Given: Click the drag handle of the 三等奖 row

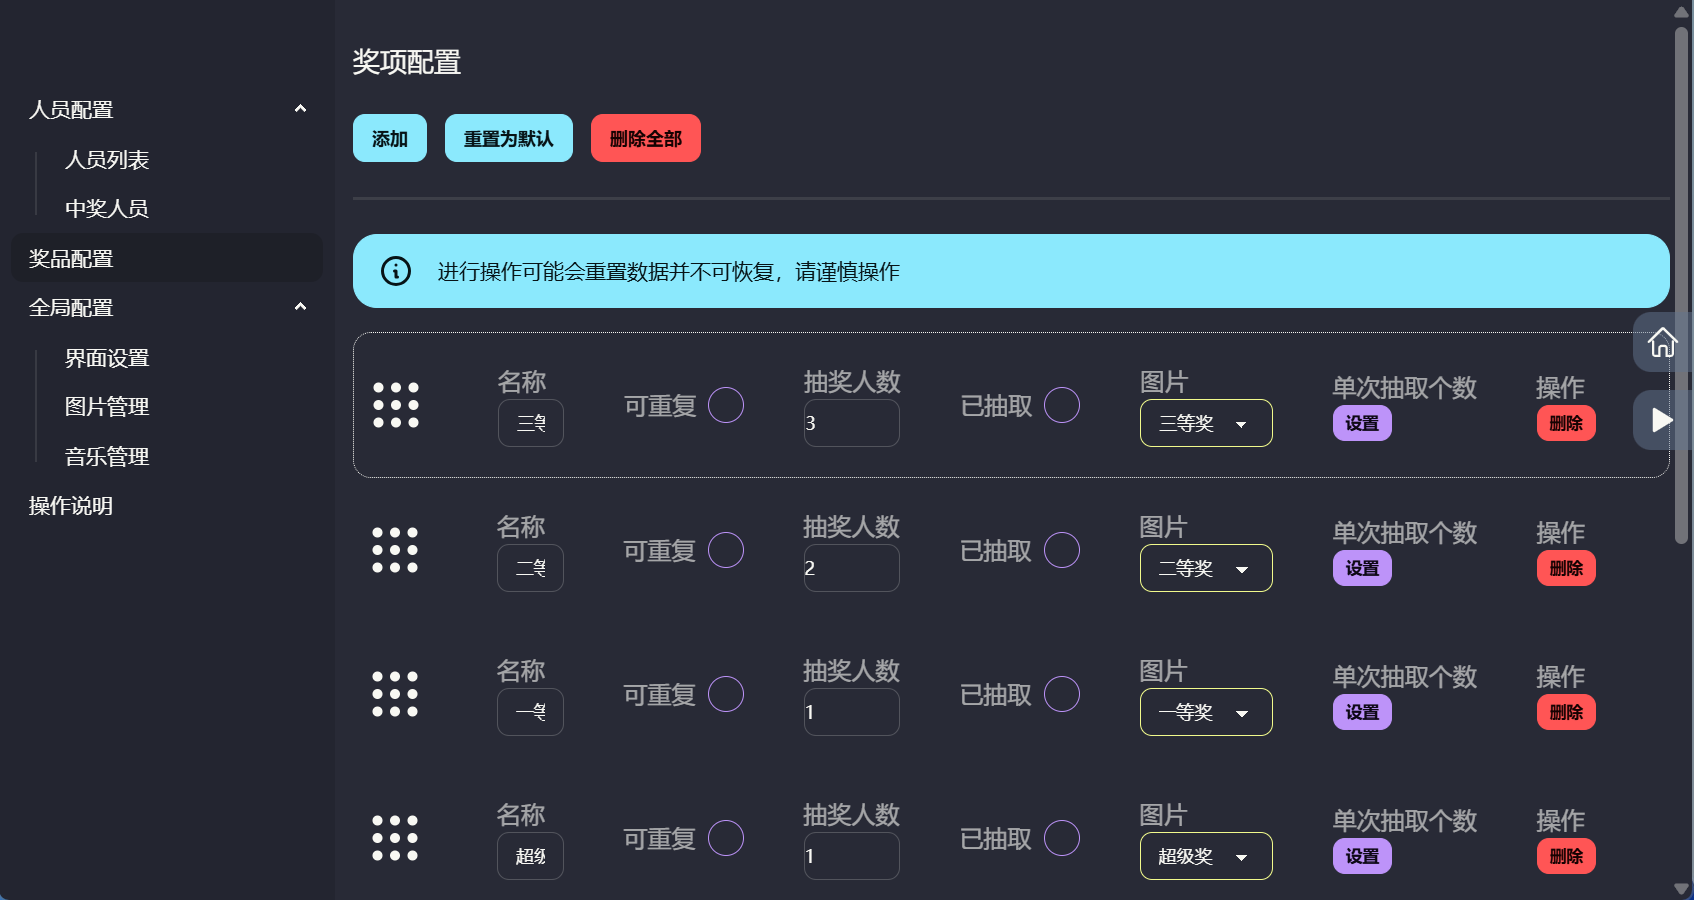Looking at the screenshot, I should [396, 405].
